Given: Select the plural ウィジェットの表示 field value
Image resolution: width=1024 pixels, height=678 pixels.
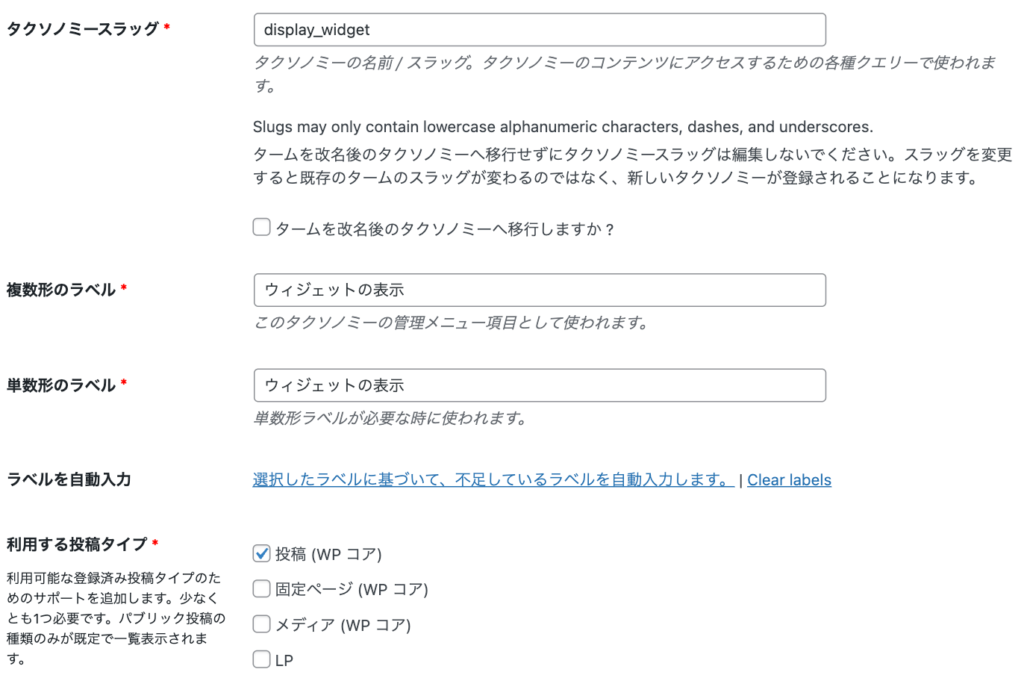Looking at the screenshot, I should [x=330, y=290].
